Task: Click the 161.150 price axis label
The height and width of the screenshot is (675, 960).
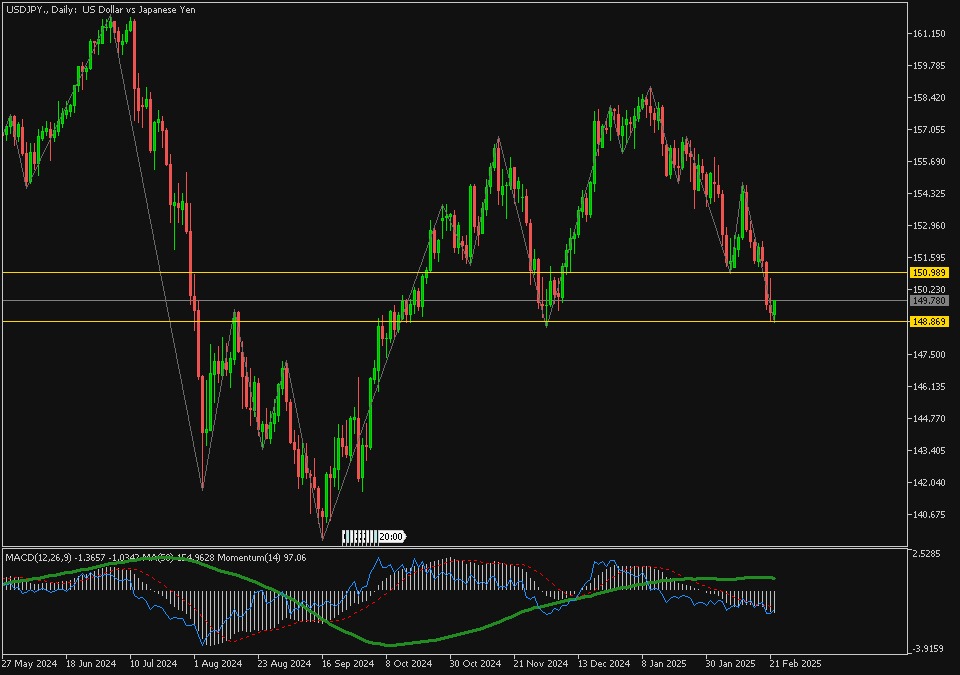Action: (929, 34)
